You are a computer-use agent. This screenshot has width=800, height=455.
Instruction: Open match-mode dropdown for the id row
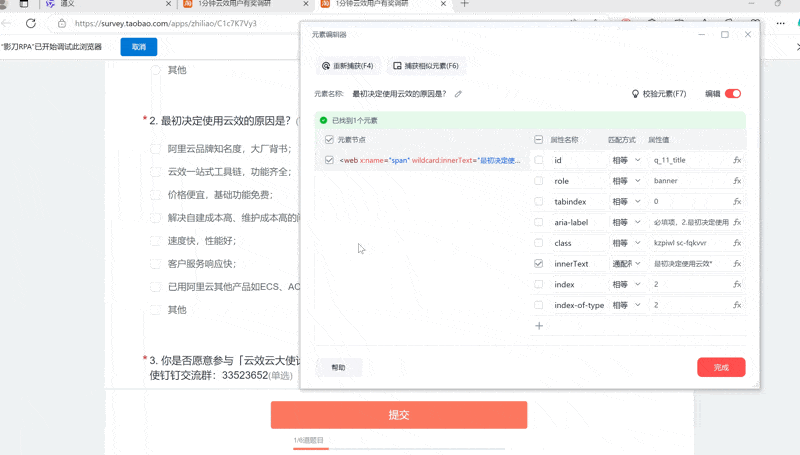[626, 160]
